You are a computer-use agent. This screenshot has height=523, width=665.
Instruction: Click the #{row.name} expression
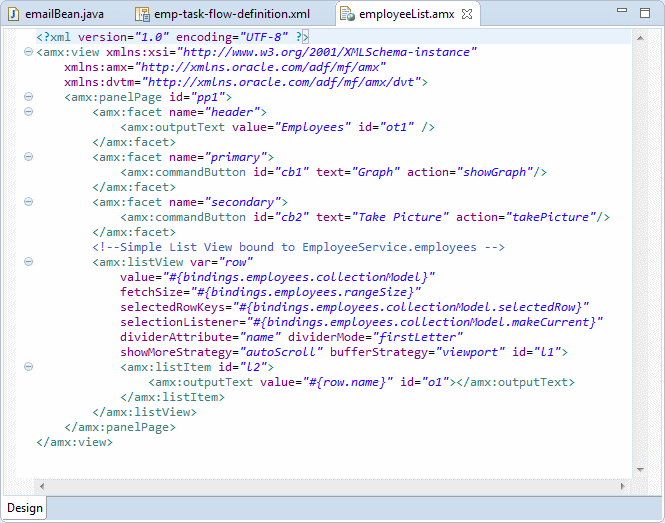[347, 382]
